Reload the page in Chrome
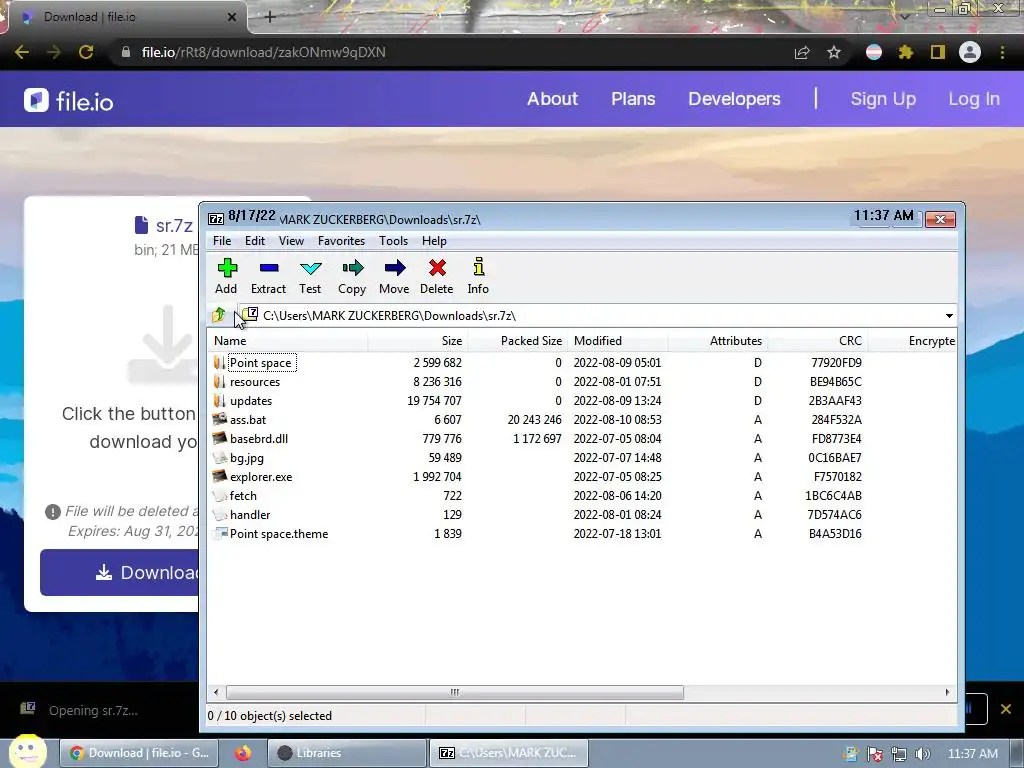Image resolution: width=1024 pixels, height=768 pixels. pos(86,52)
